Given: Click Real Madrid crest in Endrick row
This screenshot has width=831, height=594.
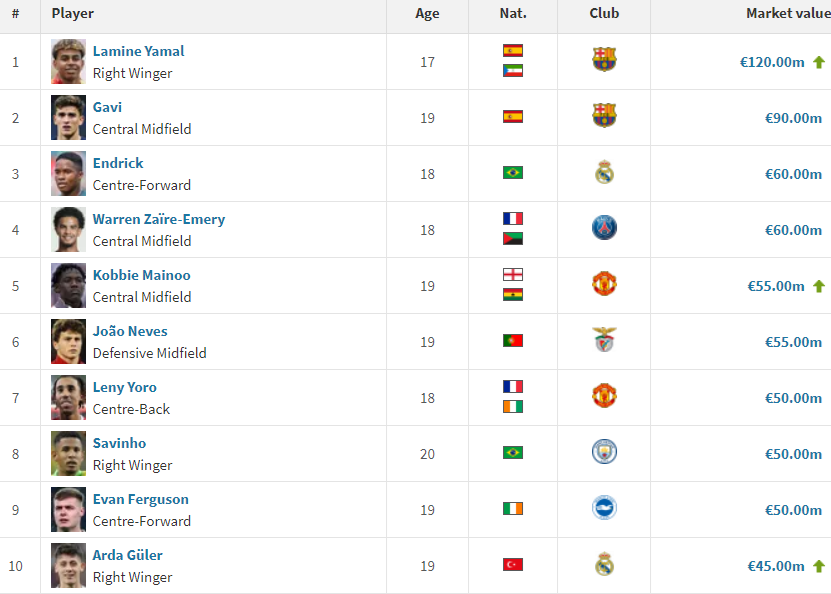Looking at the screenshot, I should 604,173.
